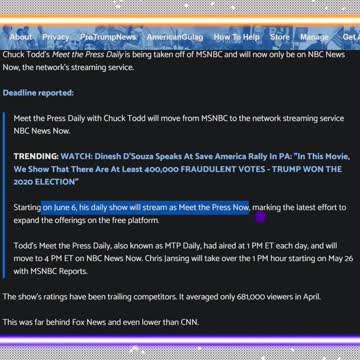Click 'NBC News Now.' in the blockquote

click(42, 131)
